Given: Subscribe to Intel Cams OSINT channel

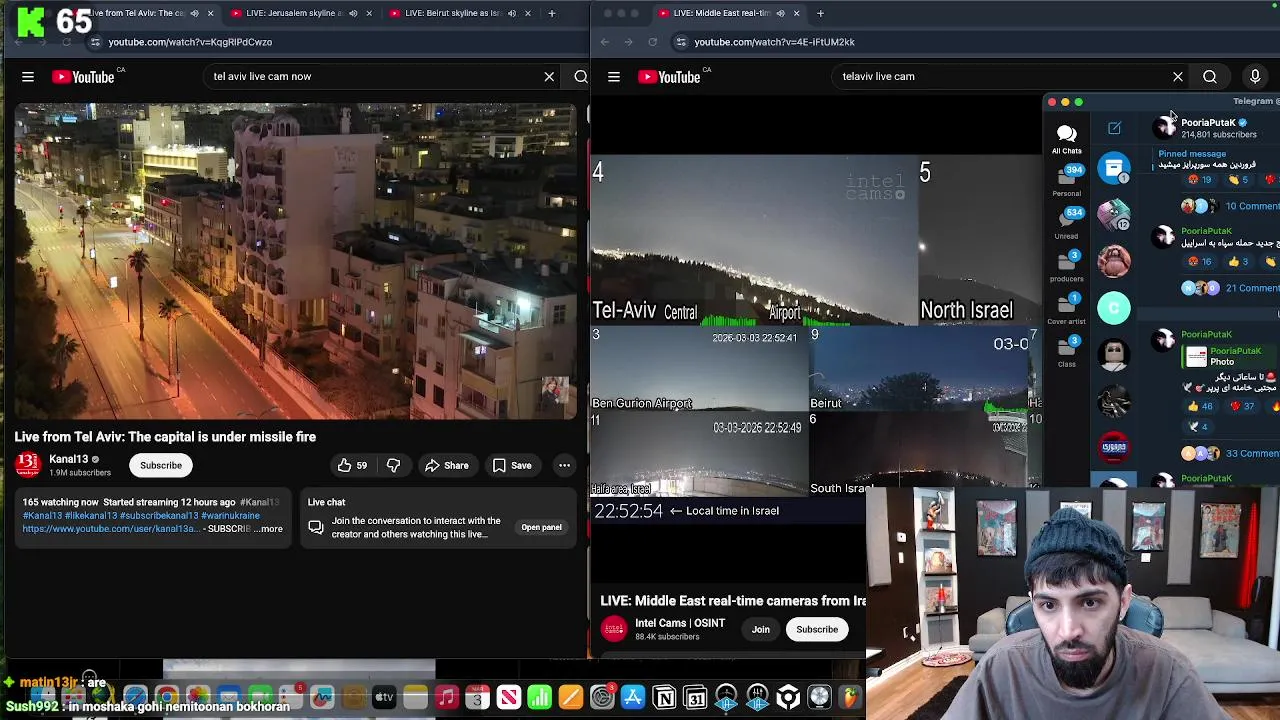Looking at the screenshot, I should point(817,629).
